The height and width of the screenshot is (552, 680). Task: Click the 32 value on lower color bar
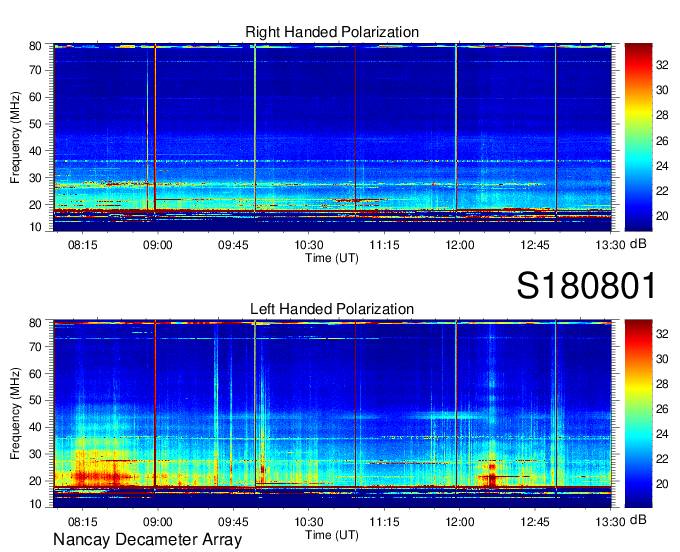(x=662, y=333)
